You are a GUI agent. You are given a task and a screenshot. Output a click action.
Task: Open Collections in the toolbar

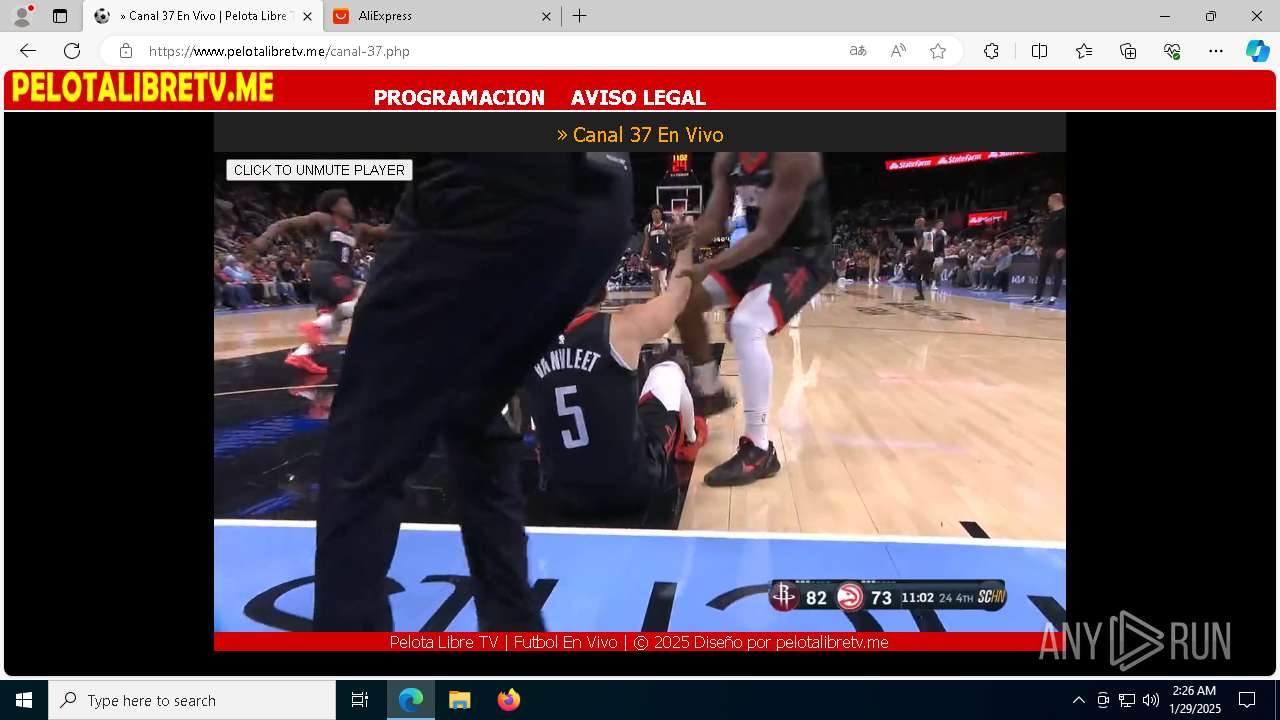1128,51
